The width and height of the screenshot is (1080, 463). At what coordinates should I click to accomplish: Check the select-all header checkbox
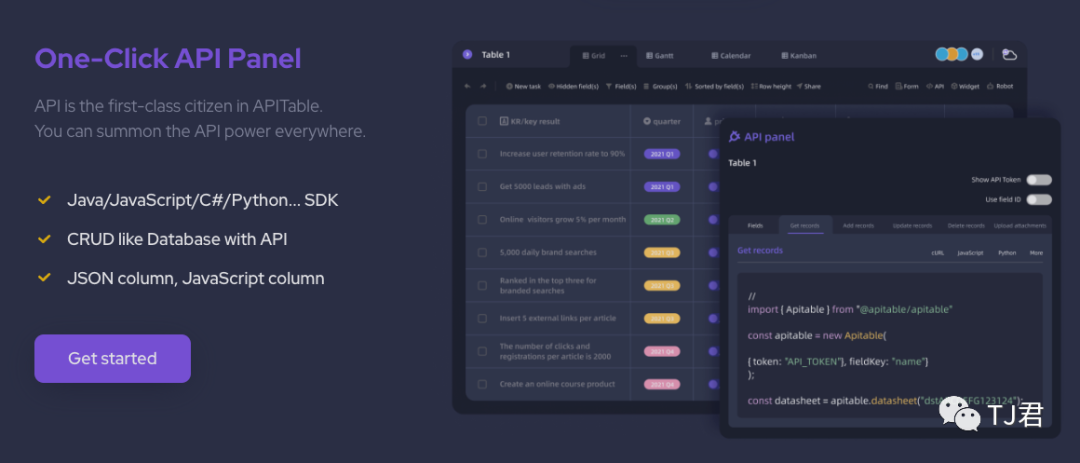(x=482, y=121)
